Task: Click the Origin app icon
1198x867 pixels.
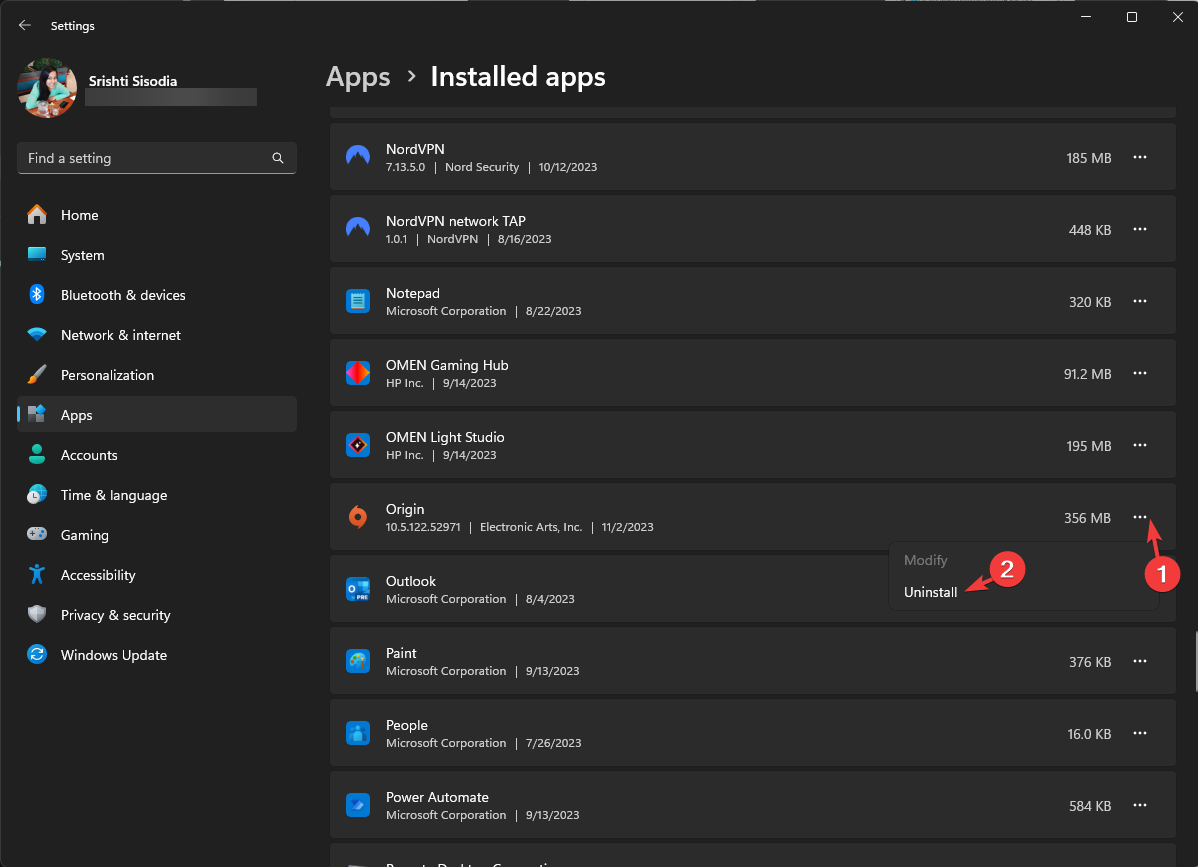Action: tap(358, 517)
